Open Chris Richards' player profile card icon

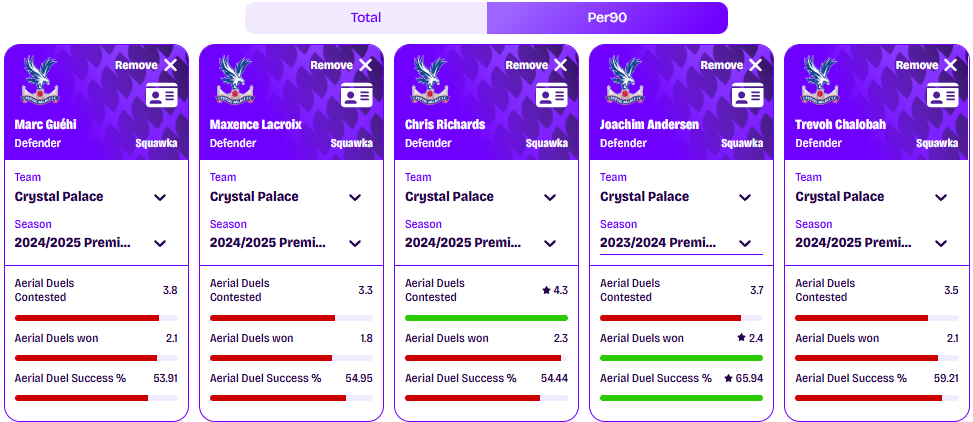552,95
